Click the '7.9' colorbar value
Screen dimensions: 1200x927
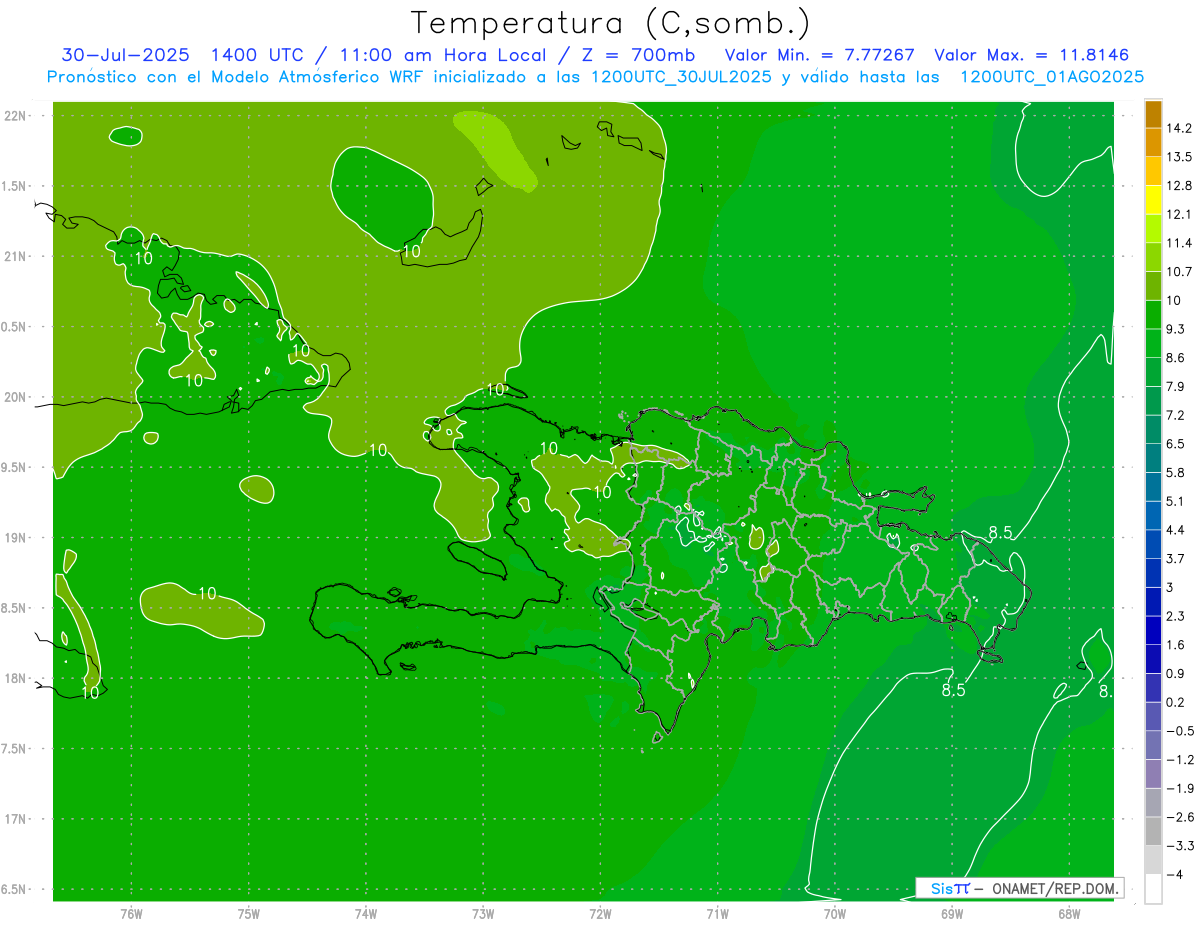point(1175,386)
